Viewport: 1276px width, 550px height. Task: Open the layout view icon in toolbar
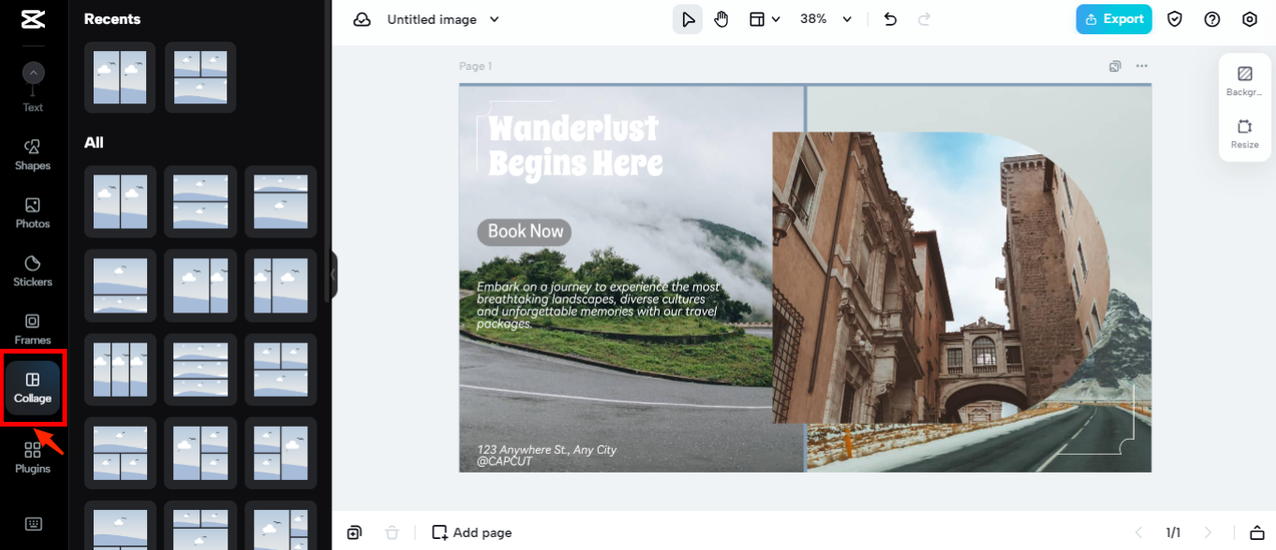click(x=758, y=19)
